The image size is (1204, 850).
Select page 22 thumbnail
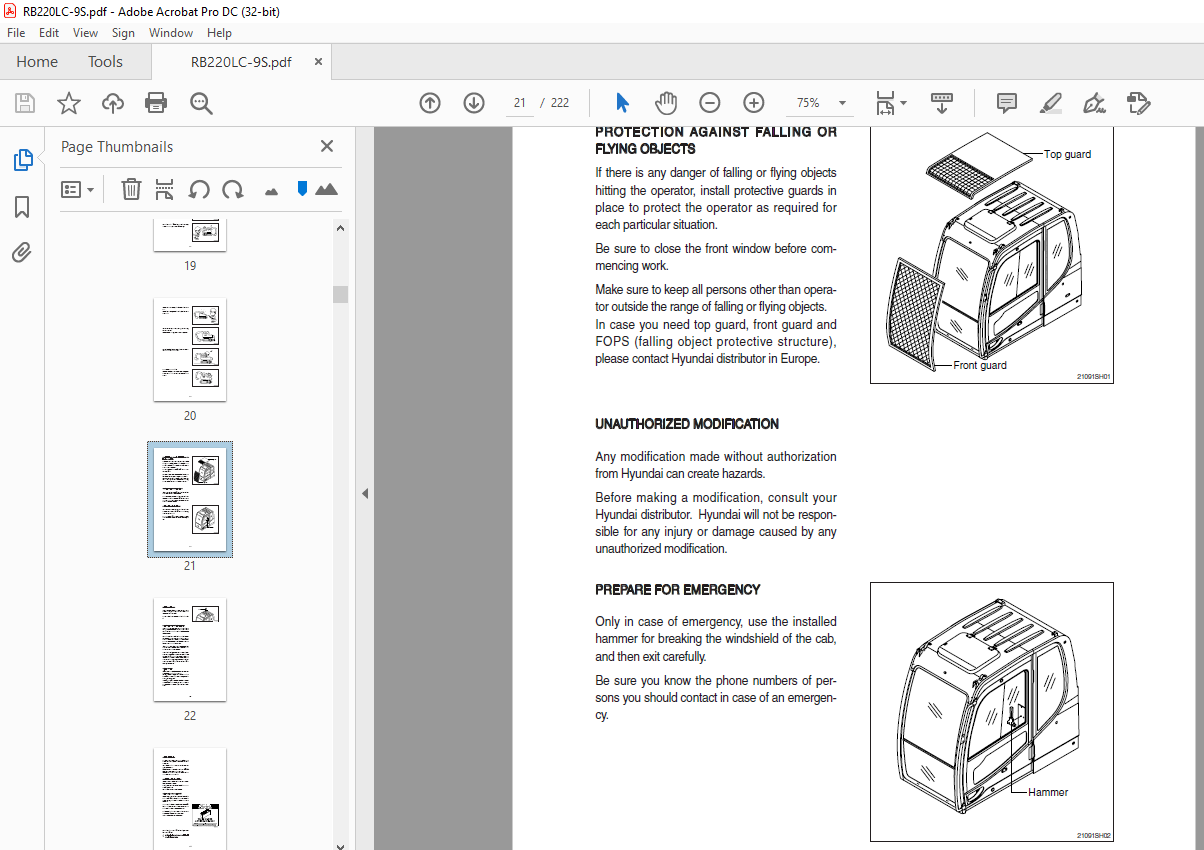190,650
